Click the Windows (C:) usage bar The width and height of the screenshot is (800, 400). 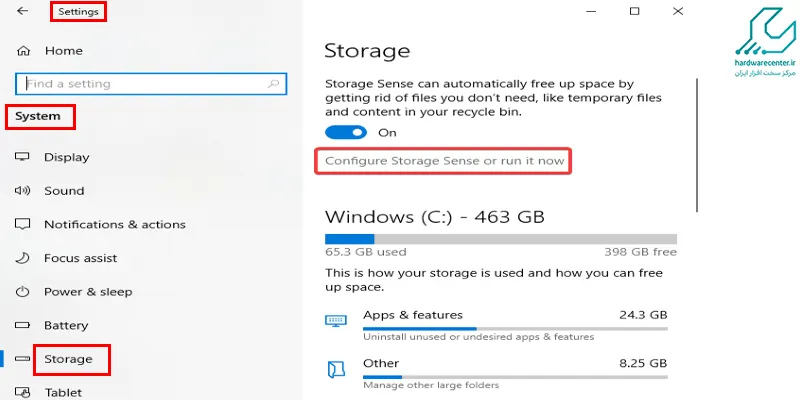(x=501, y=239)
